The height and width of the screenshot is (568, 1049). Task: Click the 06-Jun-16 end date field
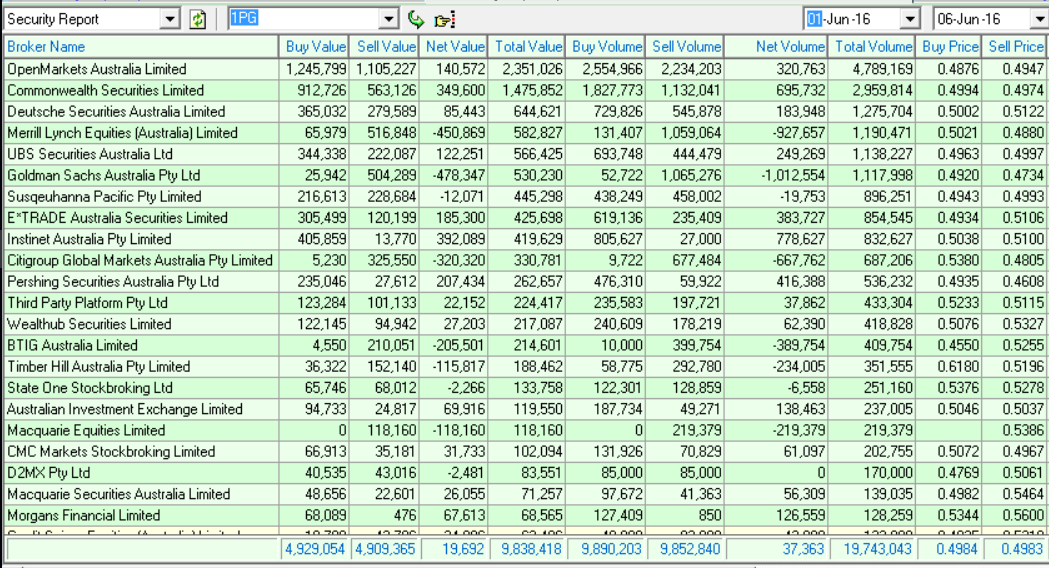tap(982, 19)
